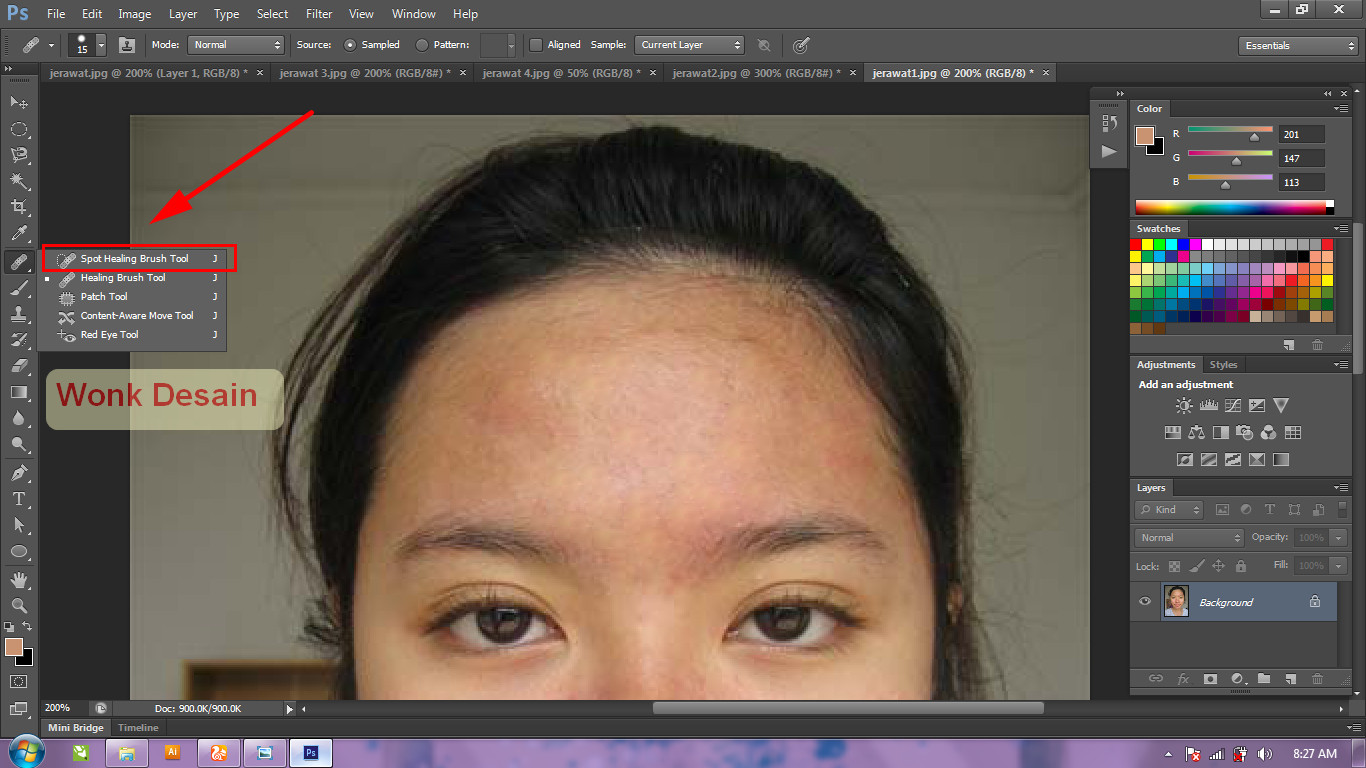Select the Gradient tool

click(19, 392)
